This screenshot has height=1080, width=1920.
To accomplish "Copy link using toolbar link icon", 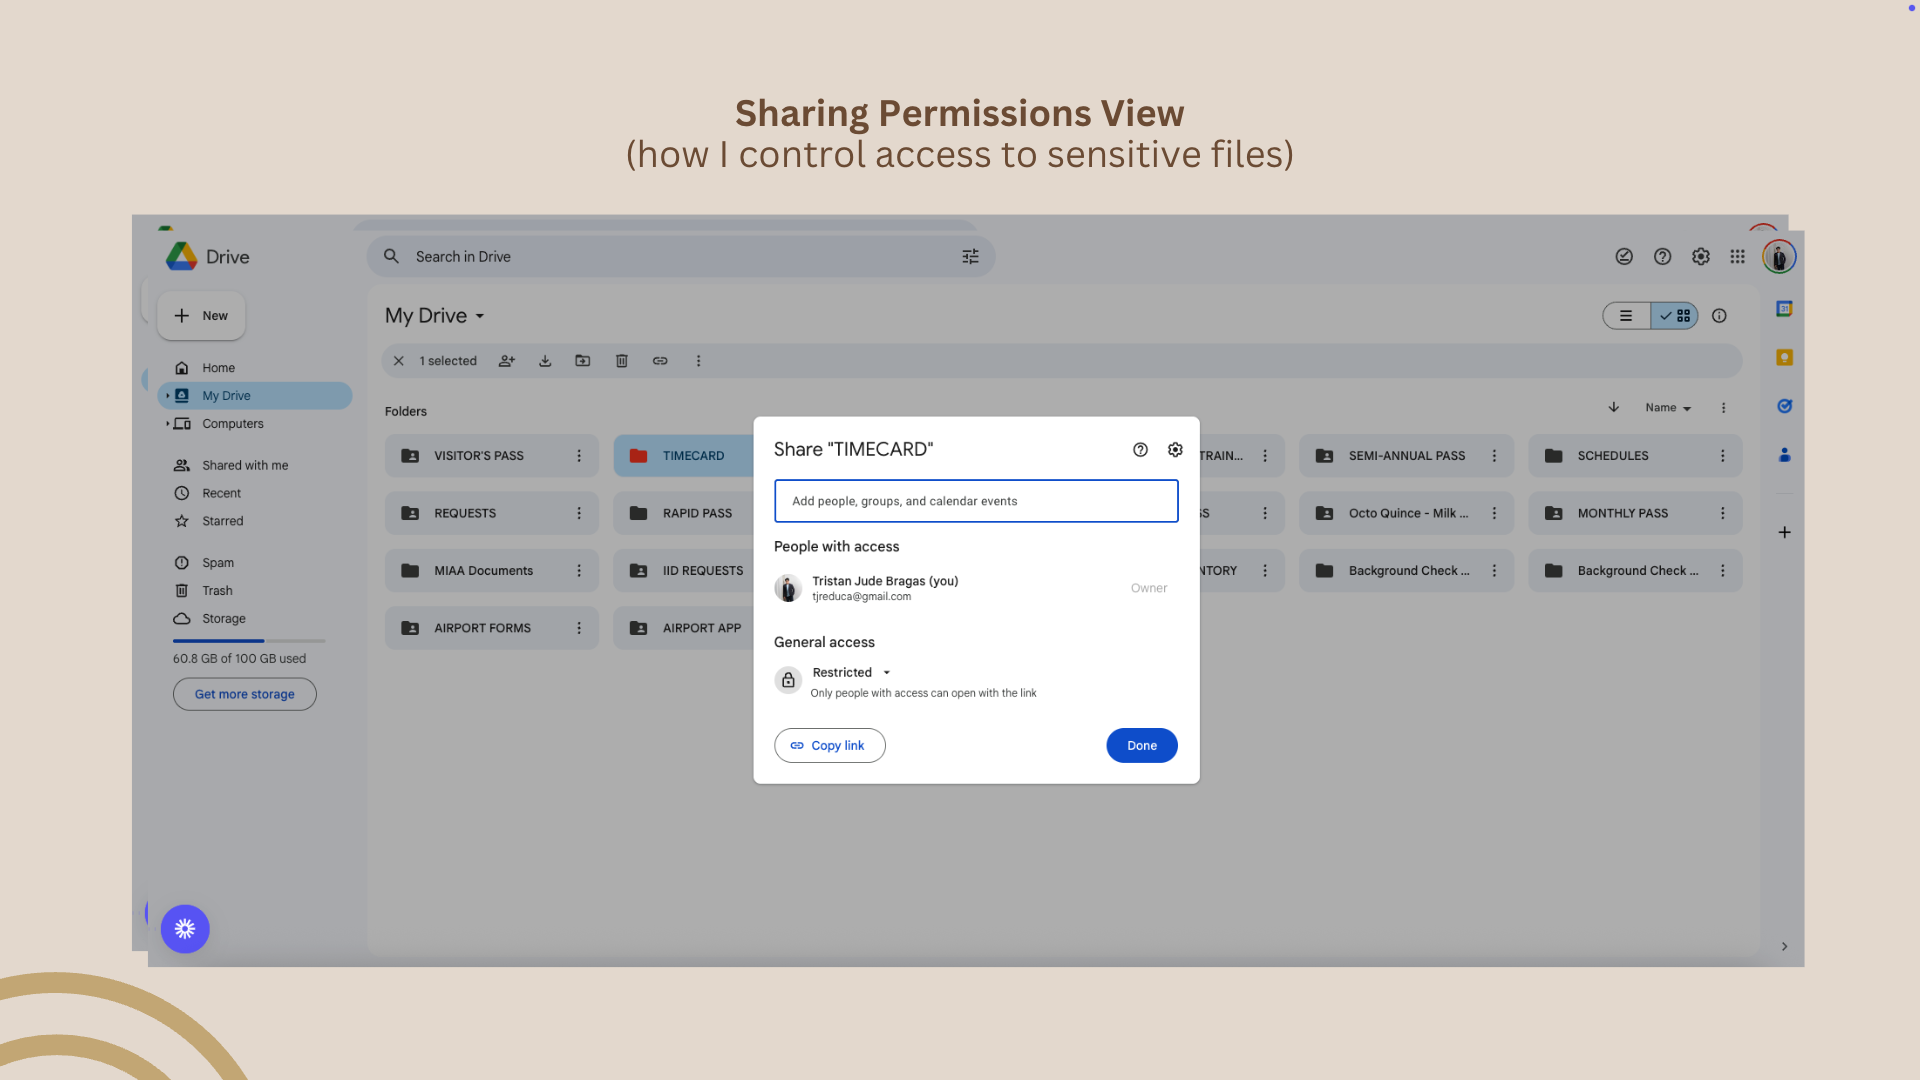I will pyautogui.click(x=660, y=361).
